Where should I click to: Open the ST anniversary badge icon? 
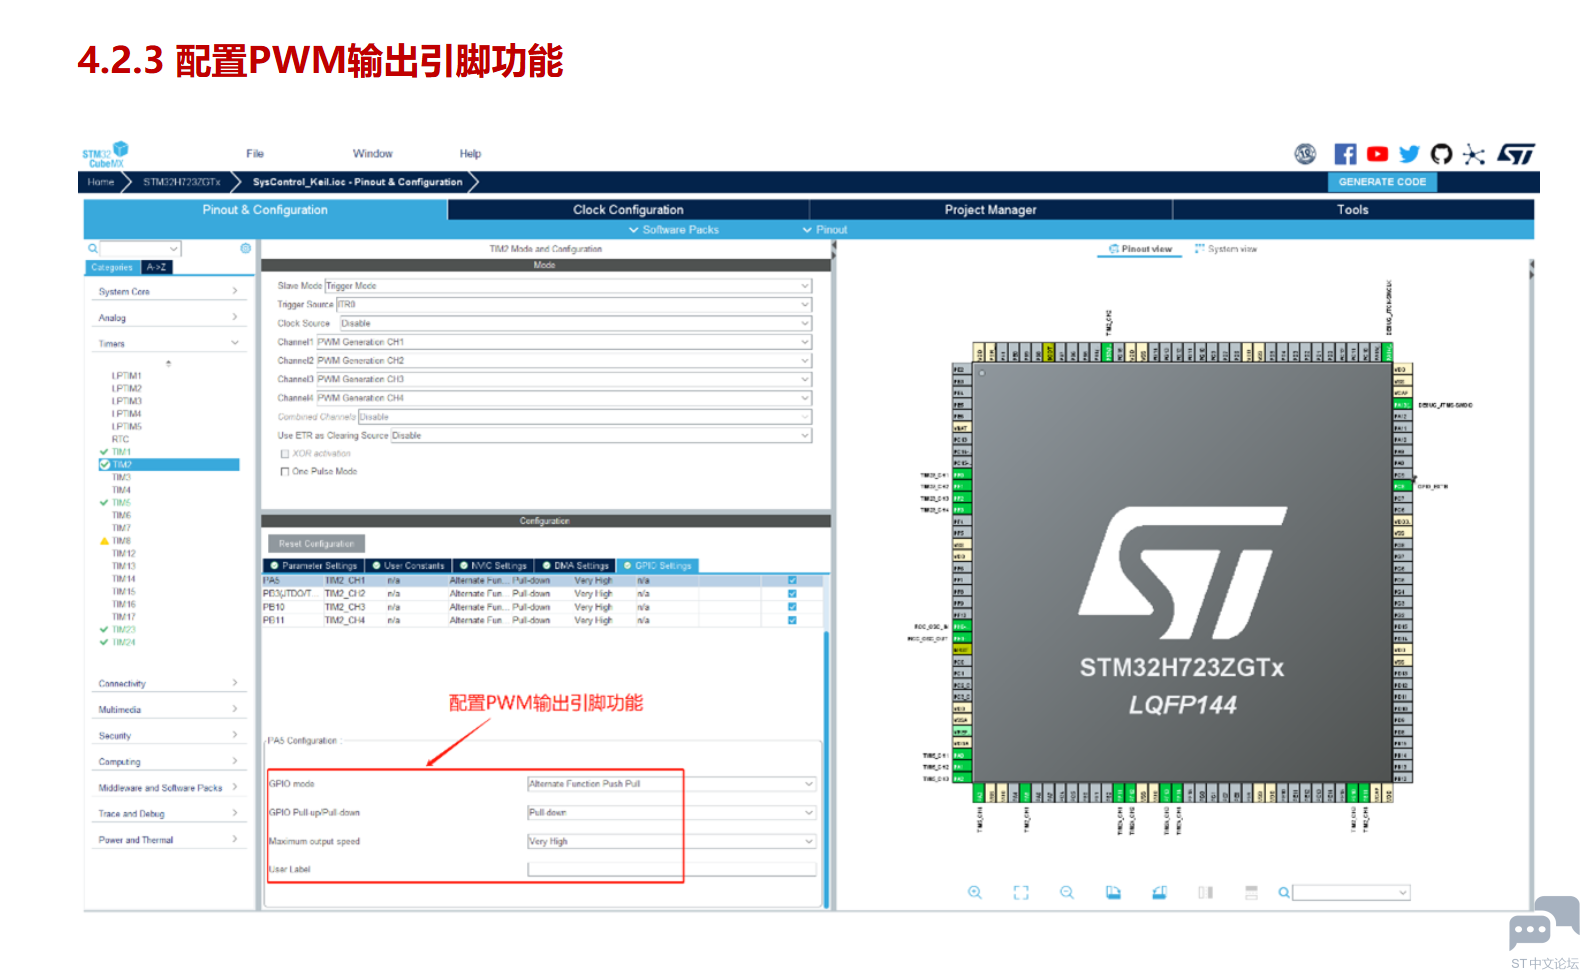pyautogui.click(x=1305, y=154)
